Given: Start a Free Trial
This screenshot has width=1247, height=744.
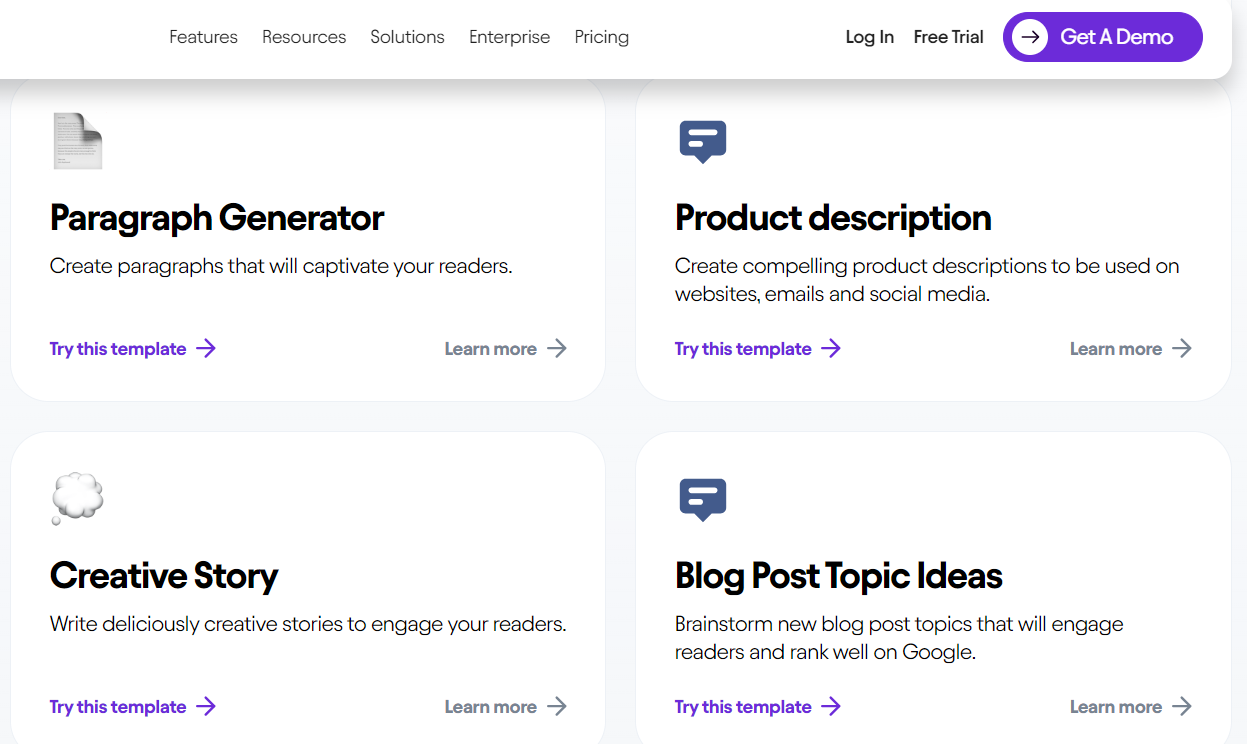Looking at the screenshot, I should point(948,37).
